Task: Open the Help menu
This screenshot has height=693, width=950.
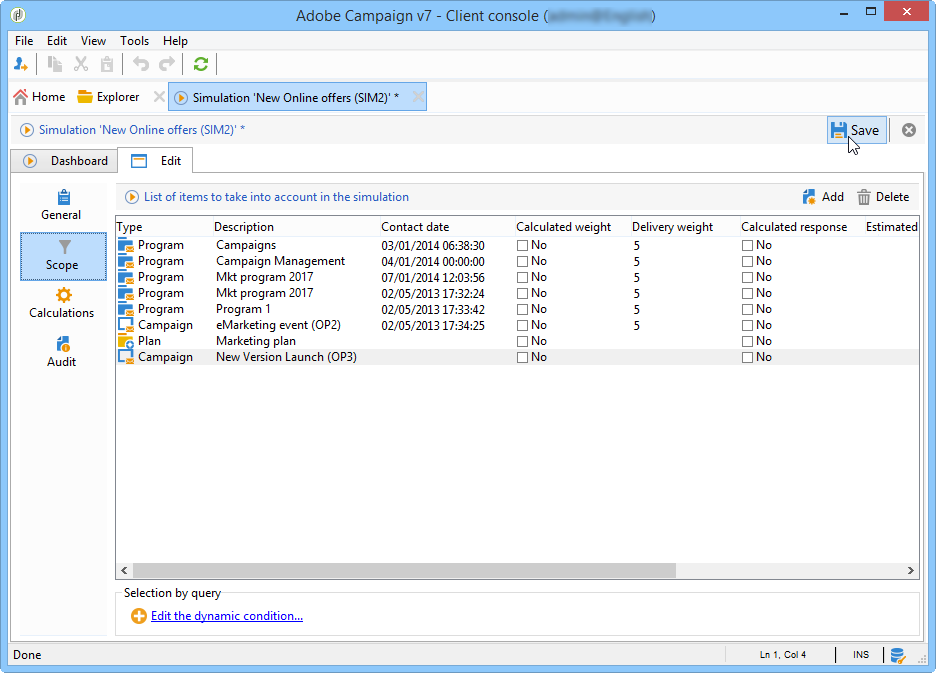Action: (x=175, y=41)
